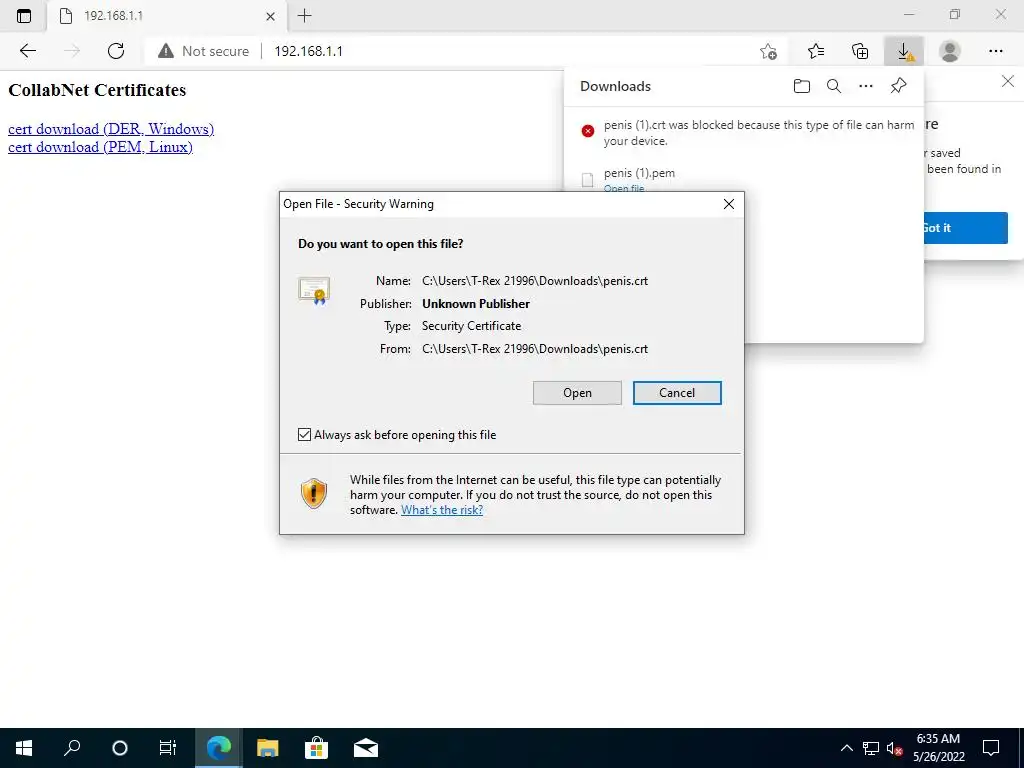
Task: Open the Collections icon
Action: (x=860, y=51)
